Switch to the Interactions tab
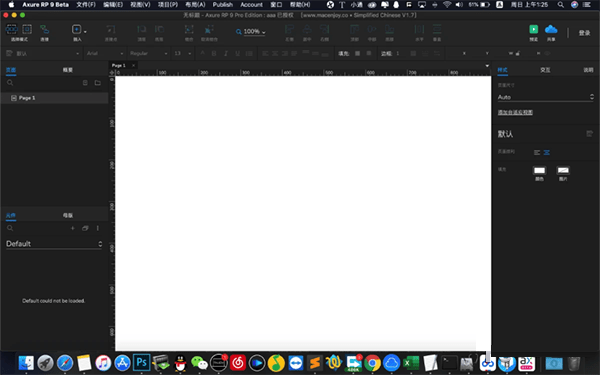The width and height of the screenshot is (600, 375). (545, 70)
